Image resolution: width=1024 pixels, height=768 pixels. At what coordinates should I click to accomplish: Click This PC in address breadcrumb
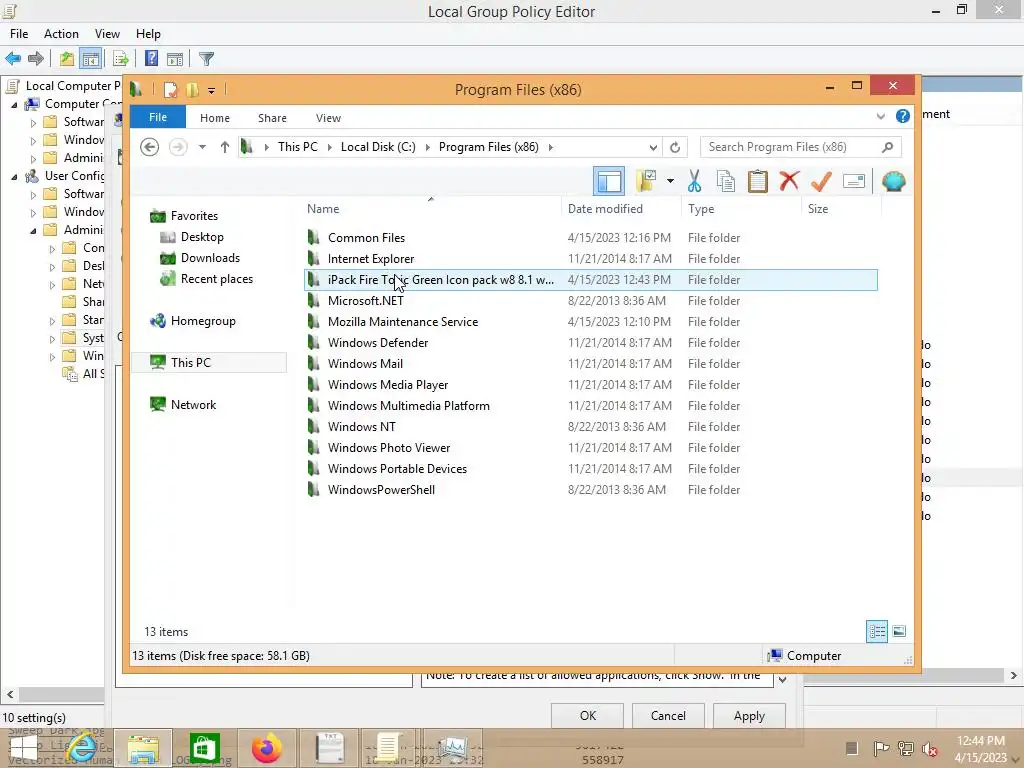pyautogui.click(x=298, y=147)
